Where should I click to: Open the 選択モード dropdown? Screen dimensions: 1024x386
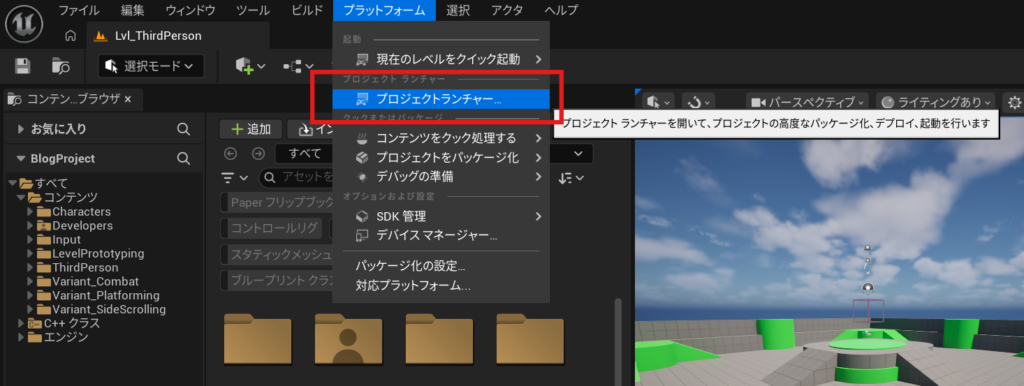[151, 66]
